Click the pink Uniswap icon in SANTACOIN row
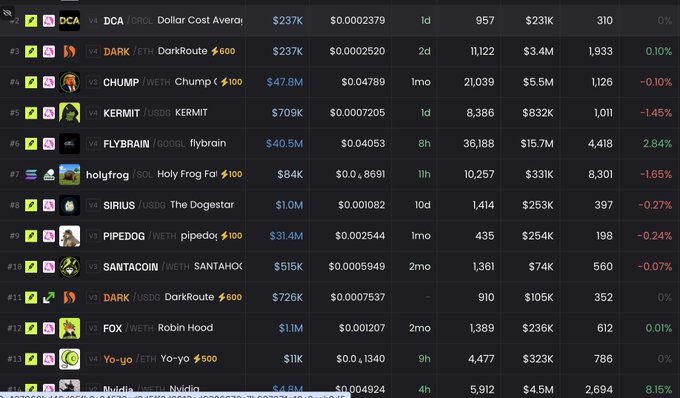 click(x=49, y=267)
